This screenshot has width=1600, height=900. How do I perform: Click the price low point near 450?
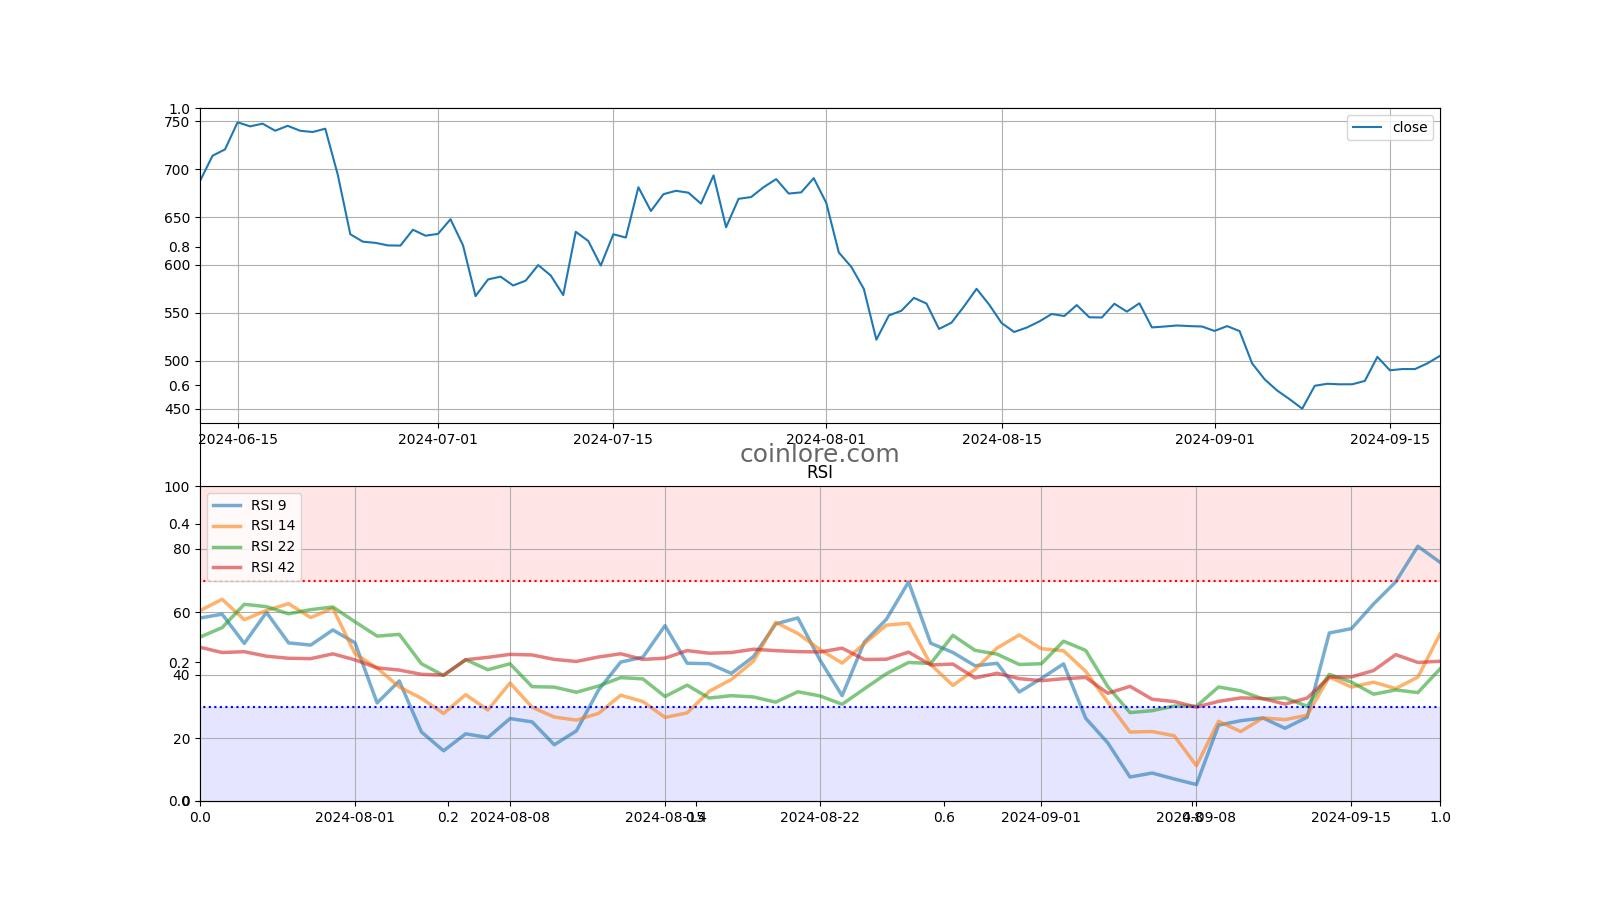1302,408
